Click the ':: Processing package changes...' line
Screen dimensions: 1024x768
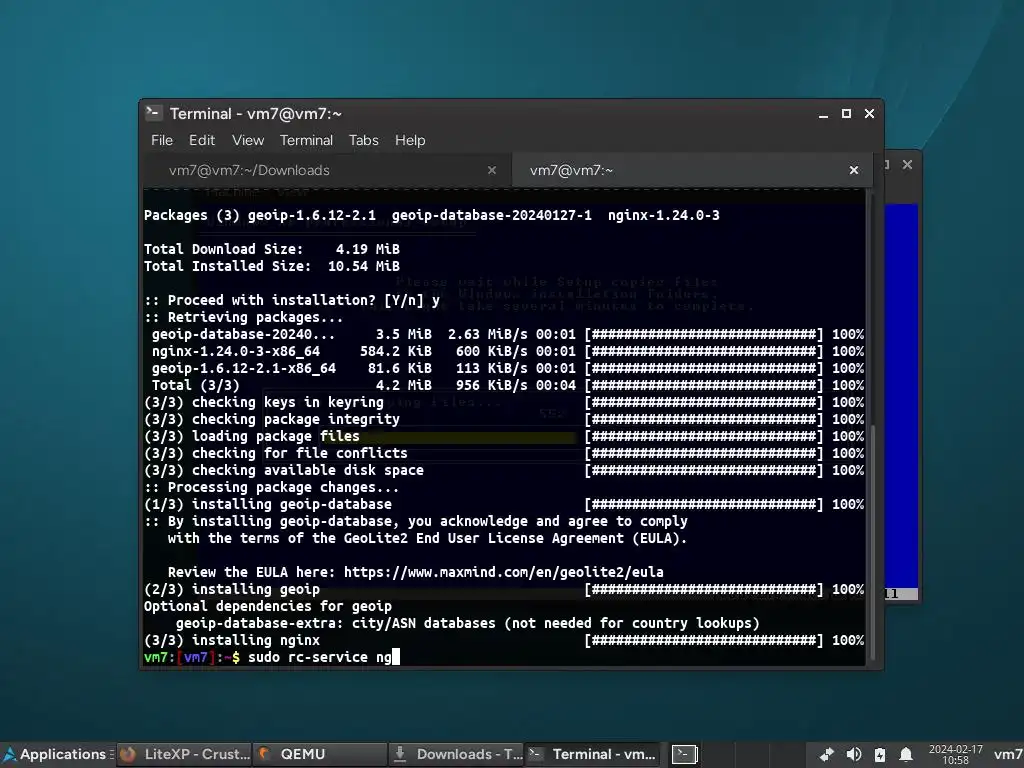coord(271,487)
